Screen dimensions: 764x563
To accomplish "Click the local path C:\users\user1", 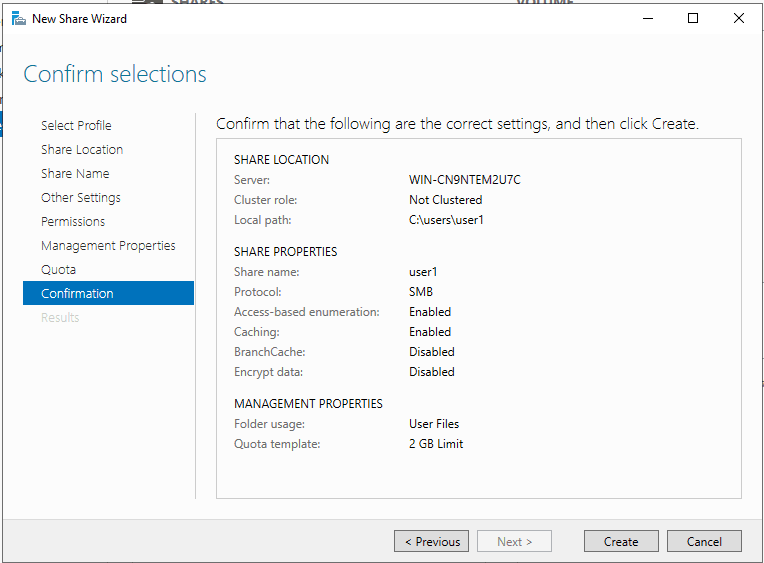I will (446, 220).
